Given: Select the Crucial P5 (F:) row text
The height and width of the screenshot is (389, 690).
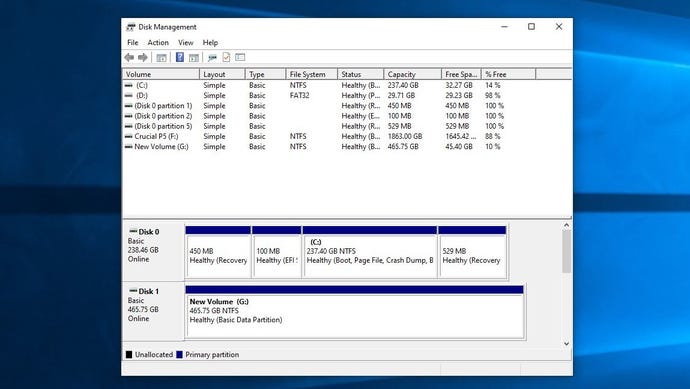Looking at the screenshot, I should (156, 136).
